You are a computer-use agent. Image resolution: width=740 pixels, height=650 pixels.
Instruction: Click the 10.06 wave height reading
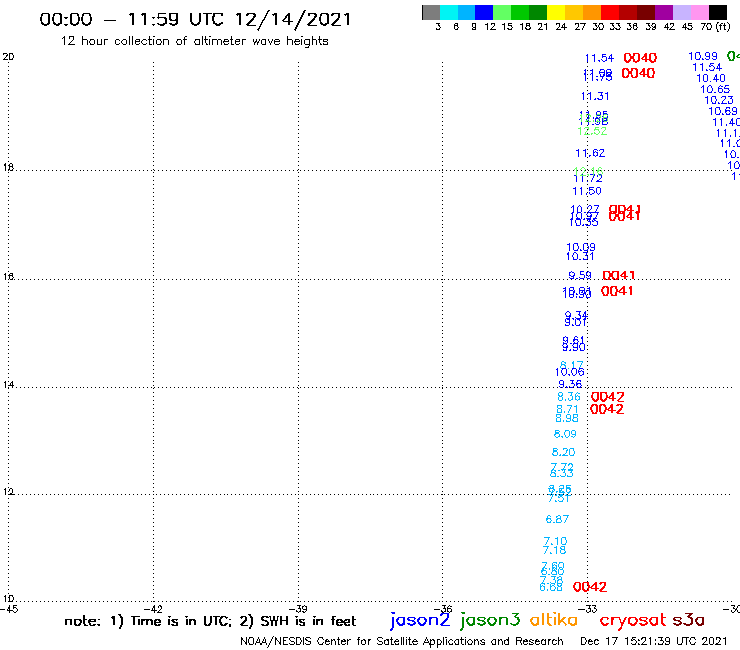point(570,372)
